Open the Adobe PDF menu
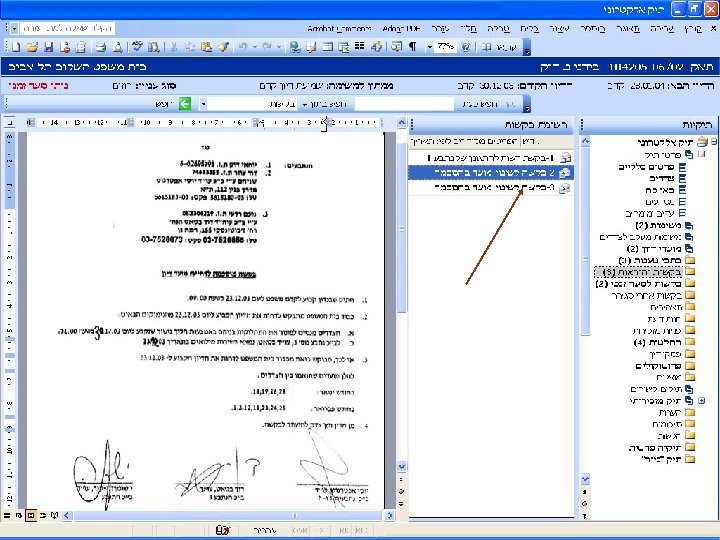720x540 pixels. (401, 28)
